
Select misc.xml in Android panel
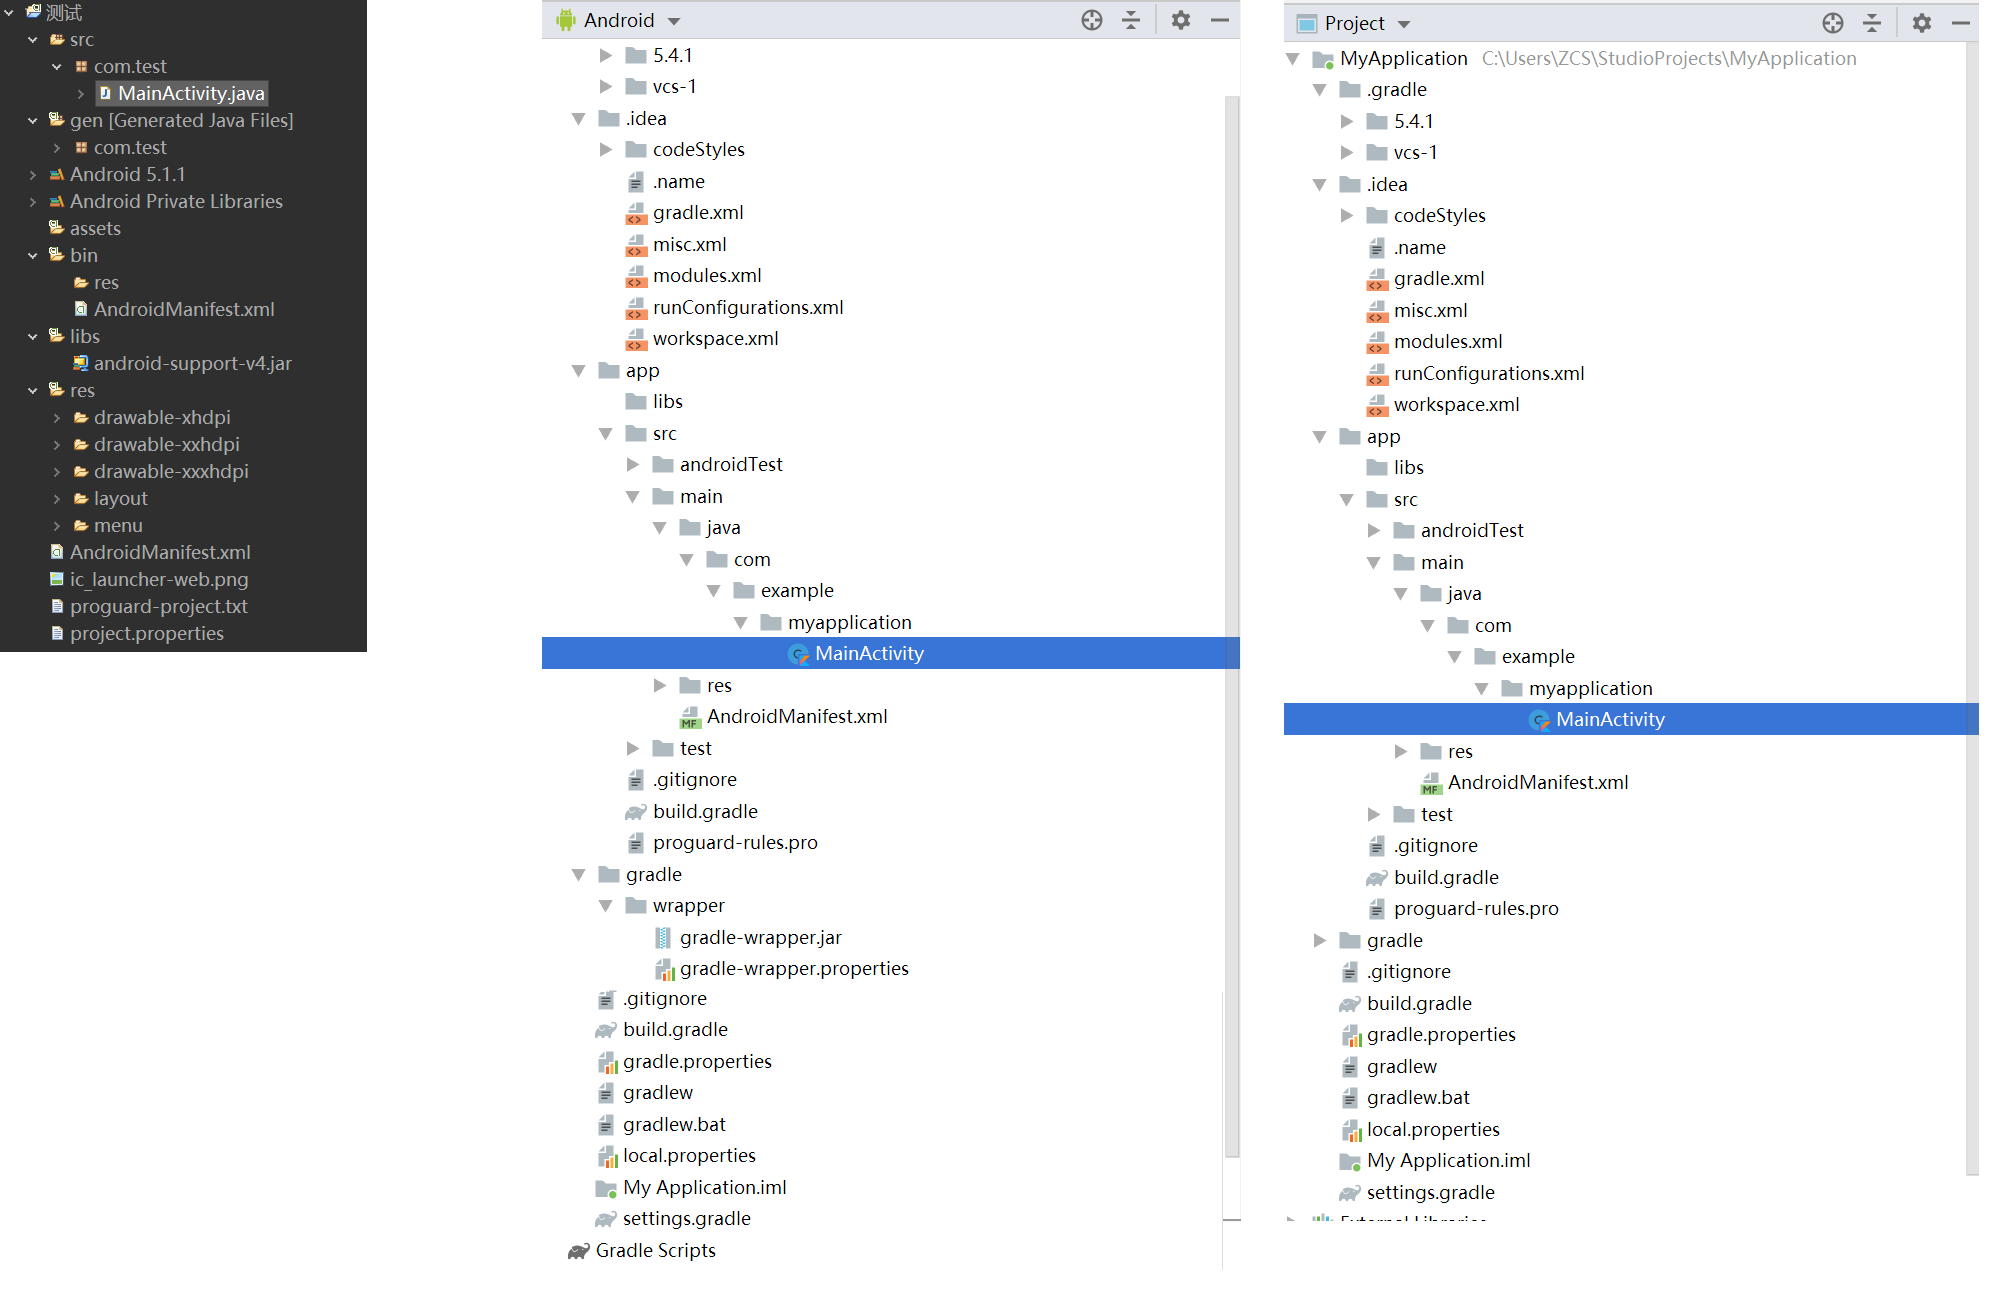676,244
